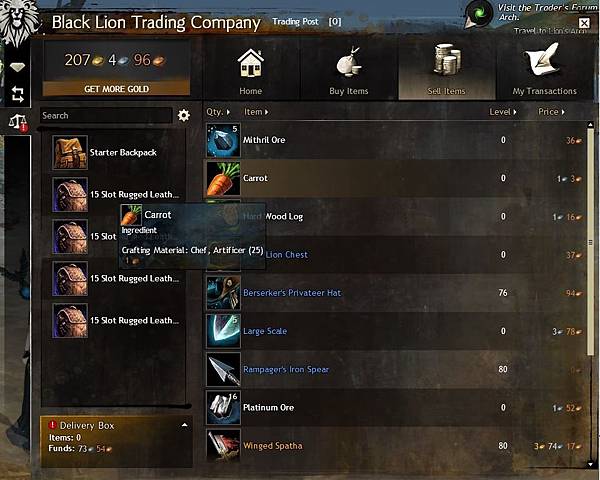The image size is (600, 480).
Task: Sort listings by Level column
Action: coord(502,112)
